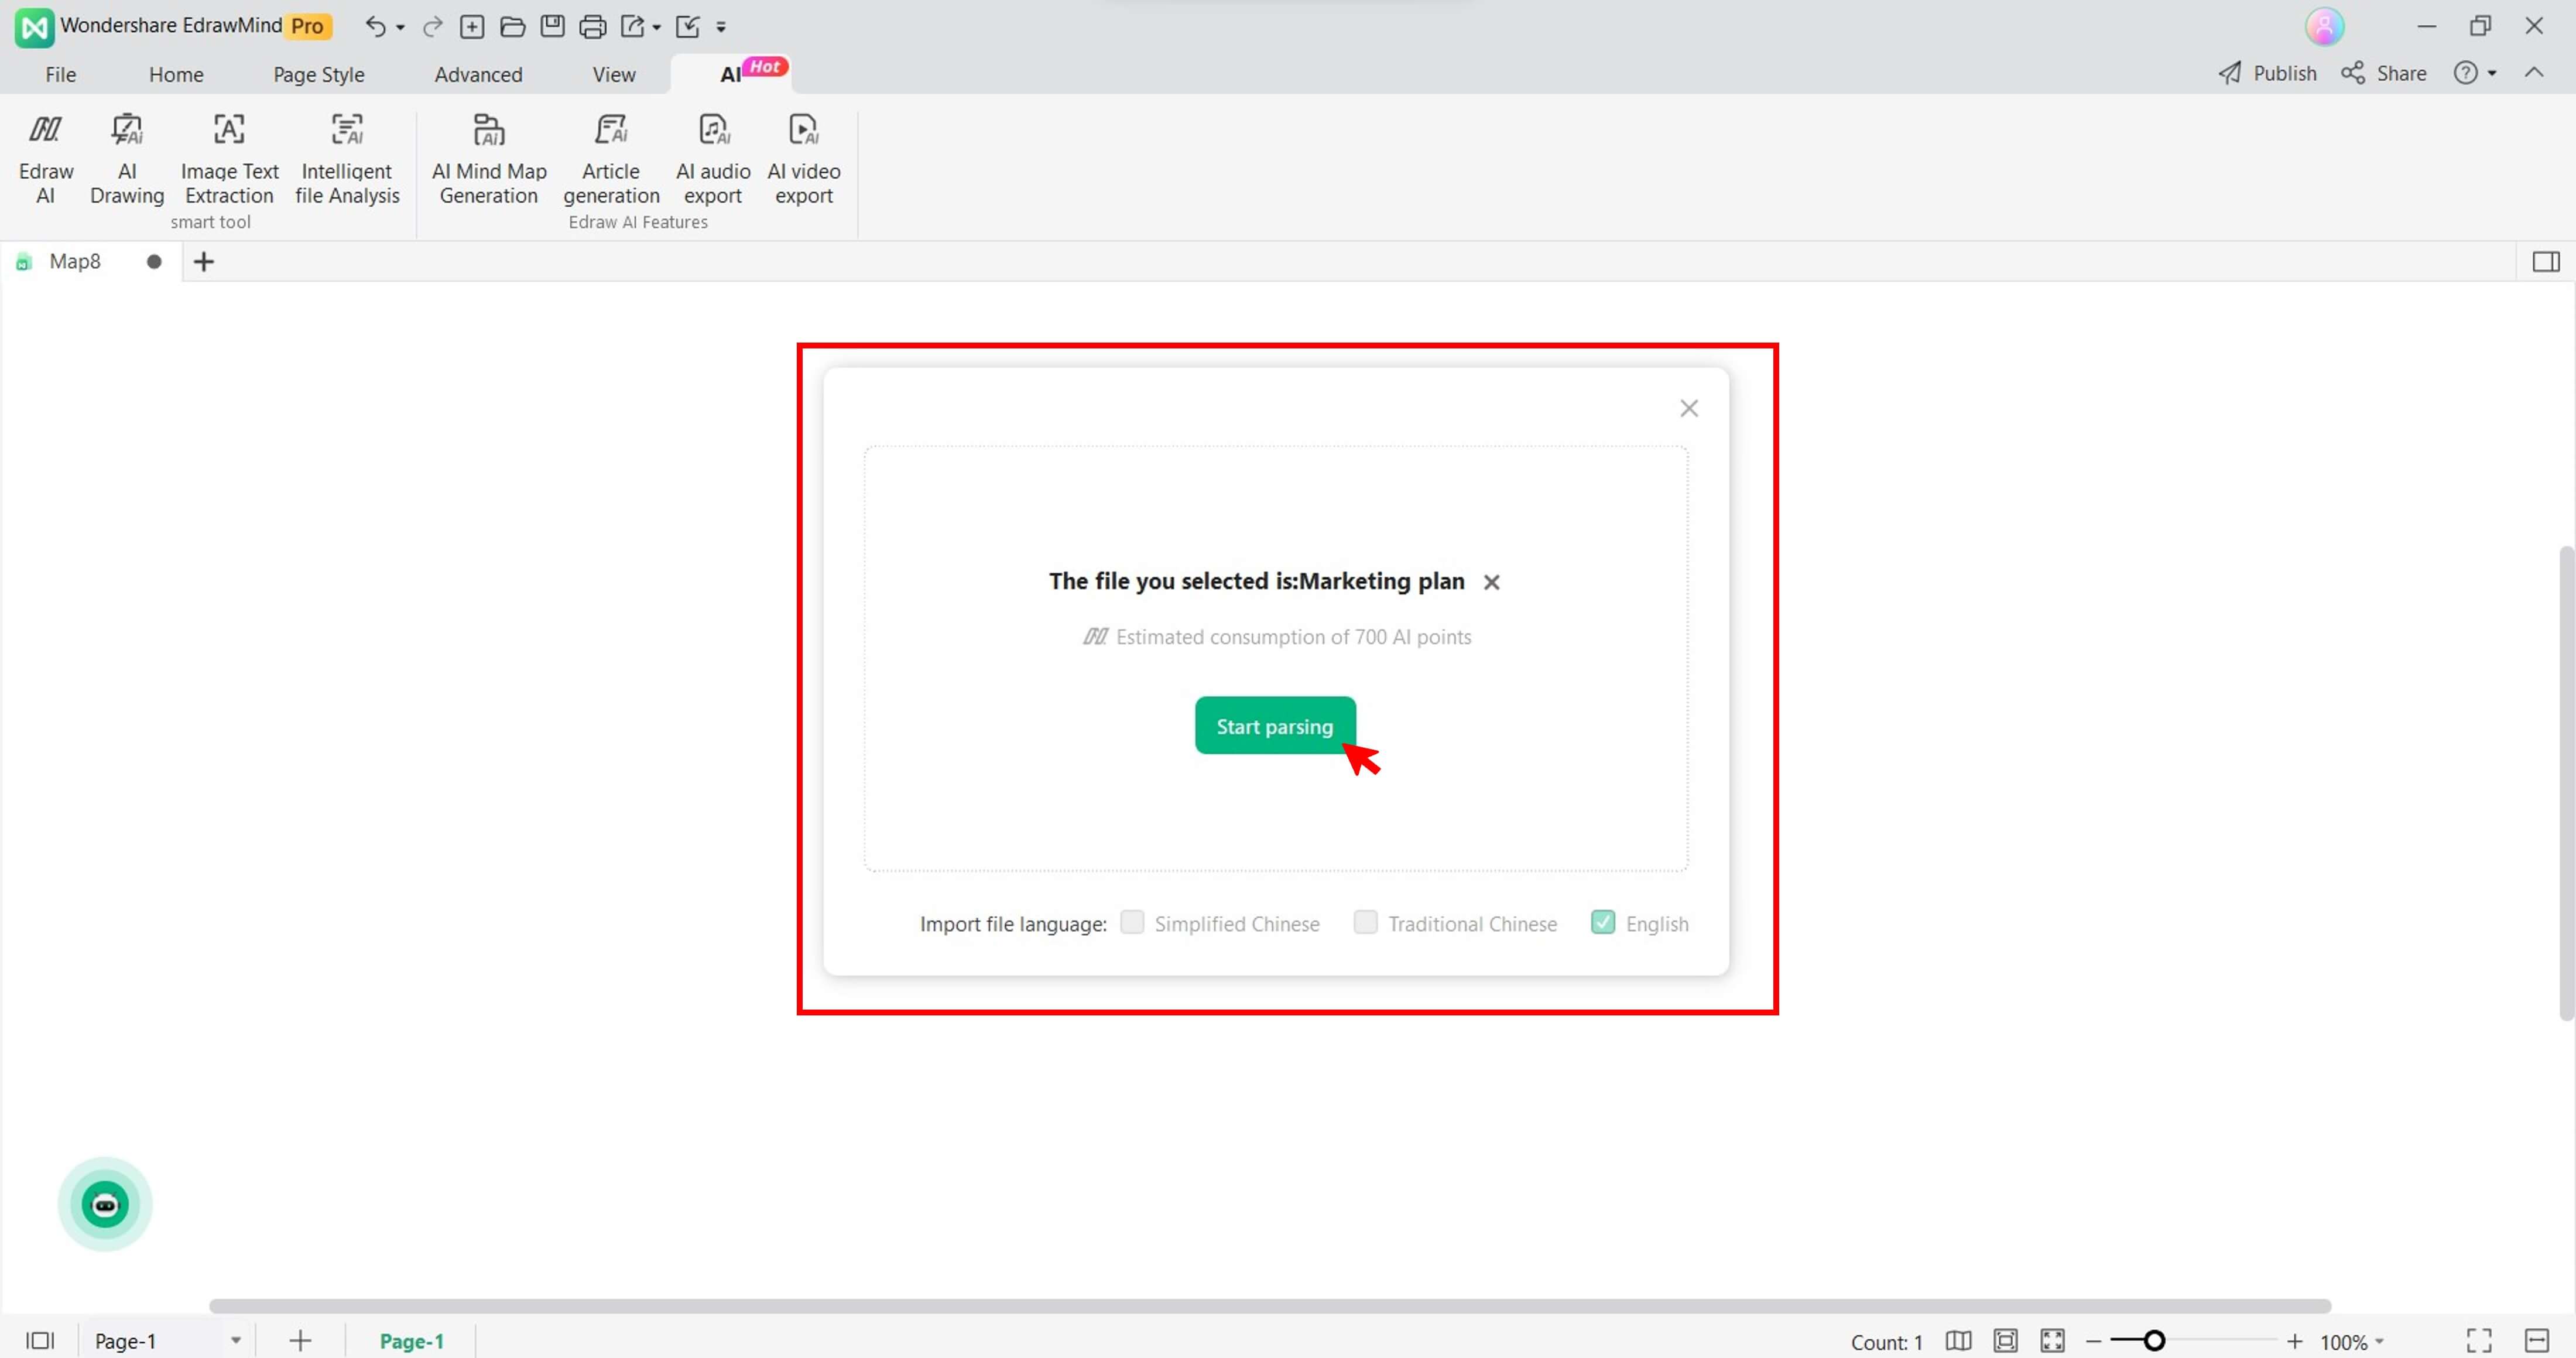Screen dimensions: 2576x1358
Task: Check the Simplified Chinese checkbox
Action: coord(1132,922)
